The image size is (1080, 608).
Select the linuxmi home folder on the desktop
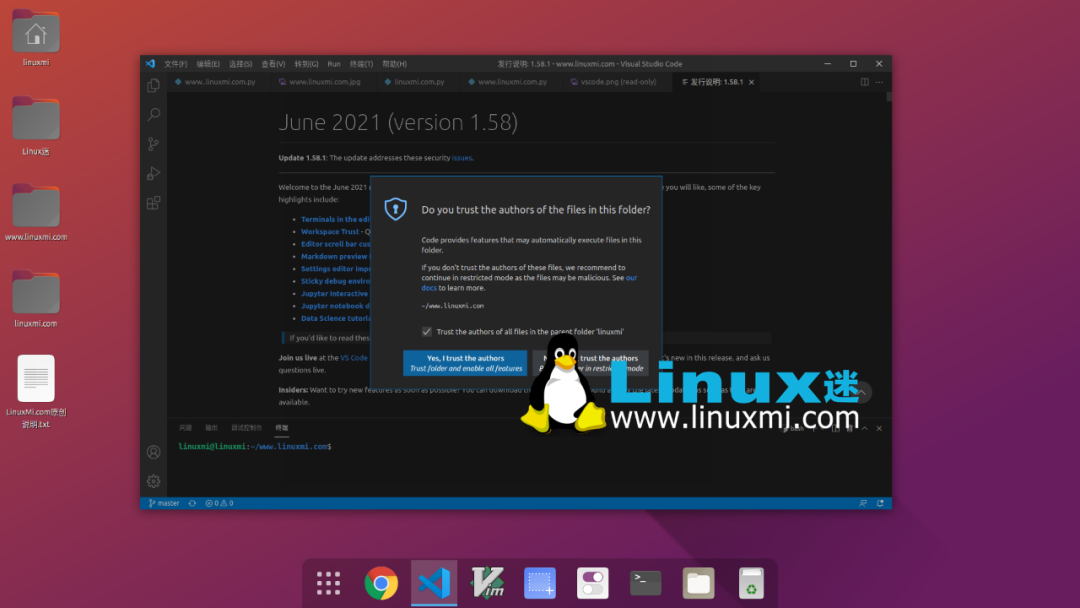click(x=36, y=38)
